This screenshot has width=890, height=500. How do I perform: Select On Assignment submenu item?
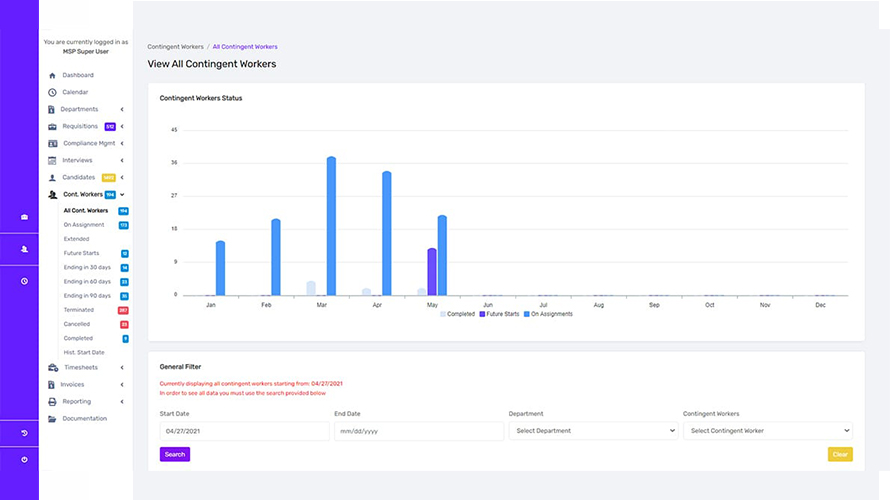(84, 225)
